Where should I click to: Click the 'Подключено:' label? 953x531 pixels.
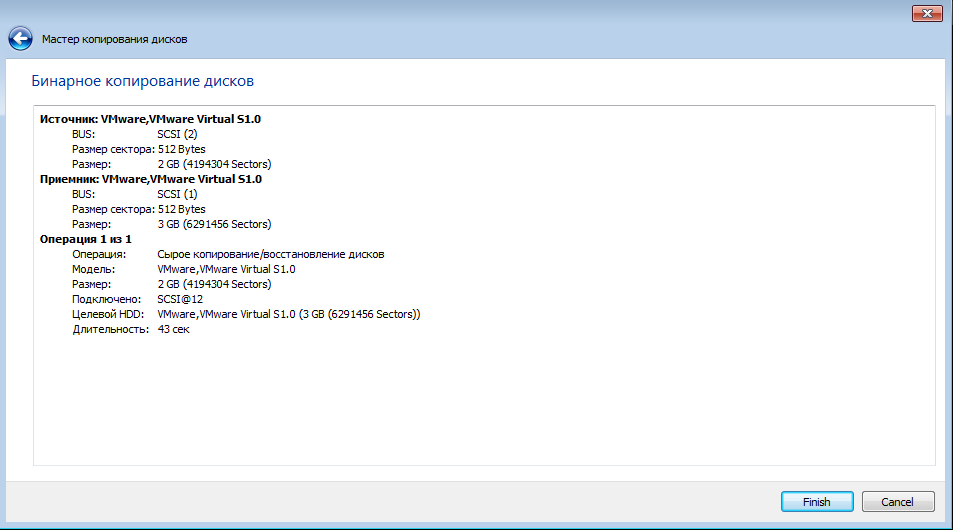click(106, 300)
